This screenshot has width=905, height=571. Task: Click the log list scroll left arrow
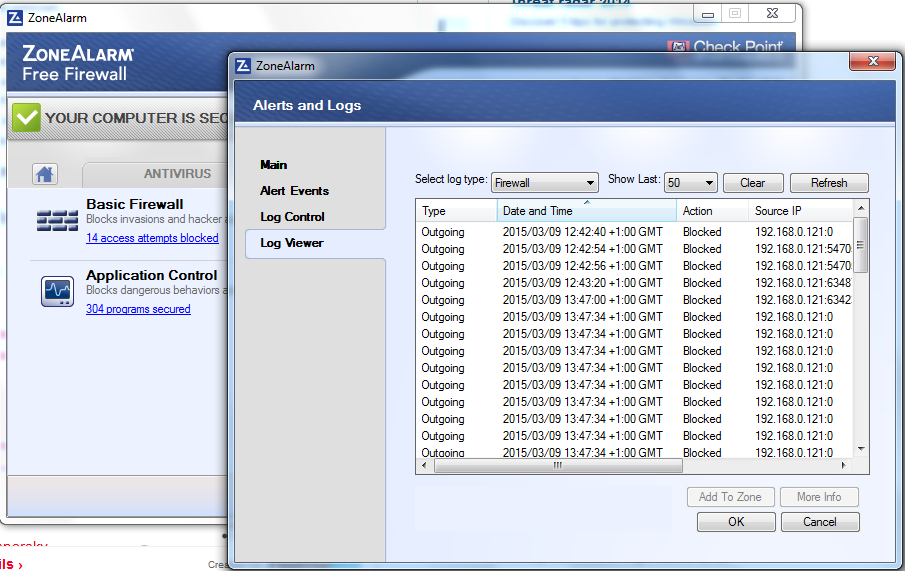click(424, 465)
